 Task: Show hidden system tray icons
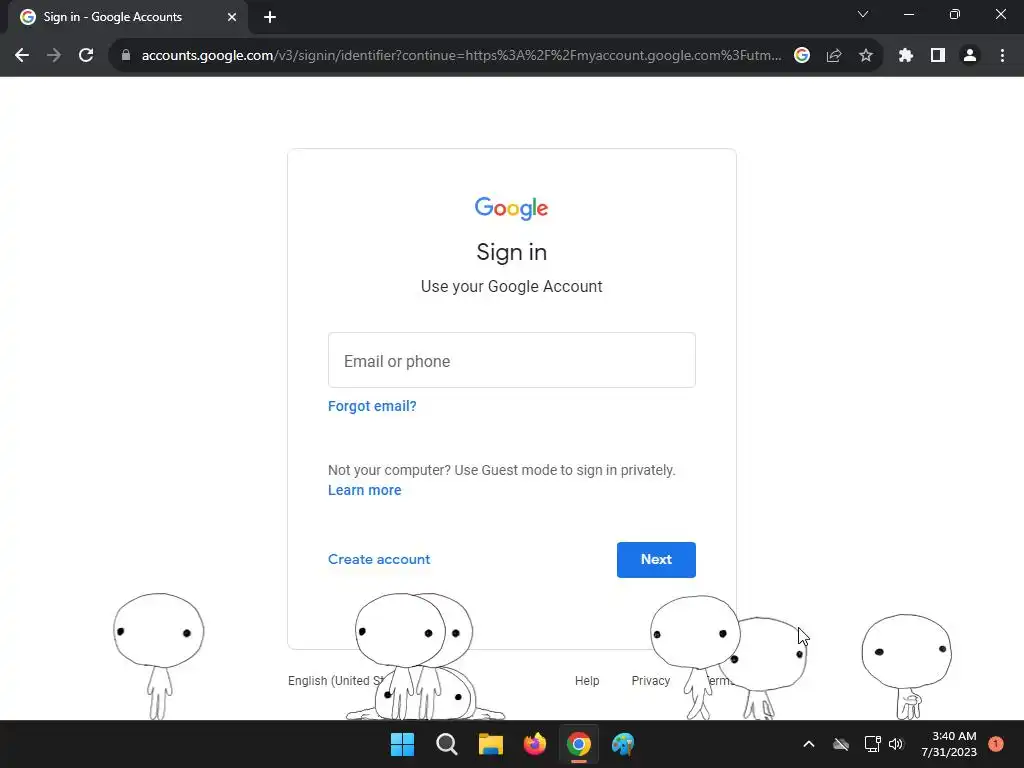click(x=808, y=744)
